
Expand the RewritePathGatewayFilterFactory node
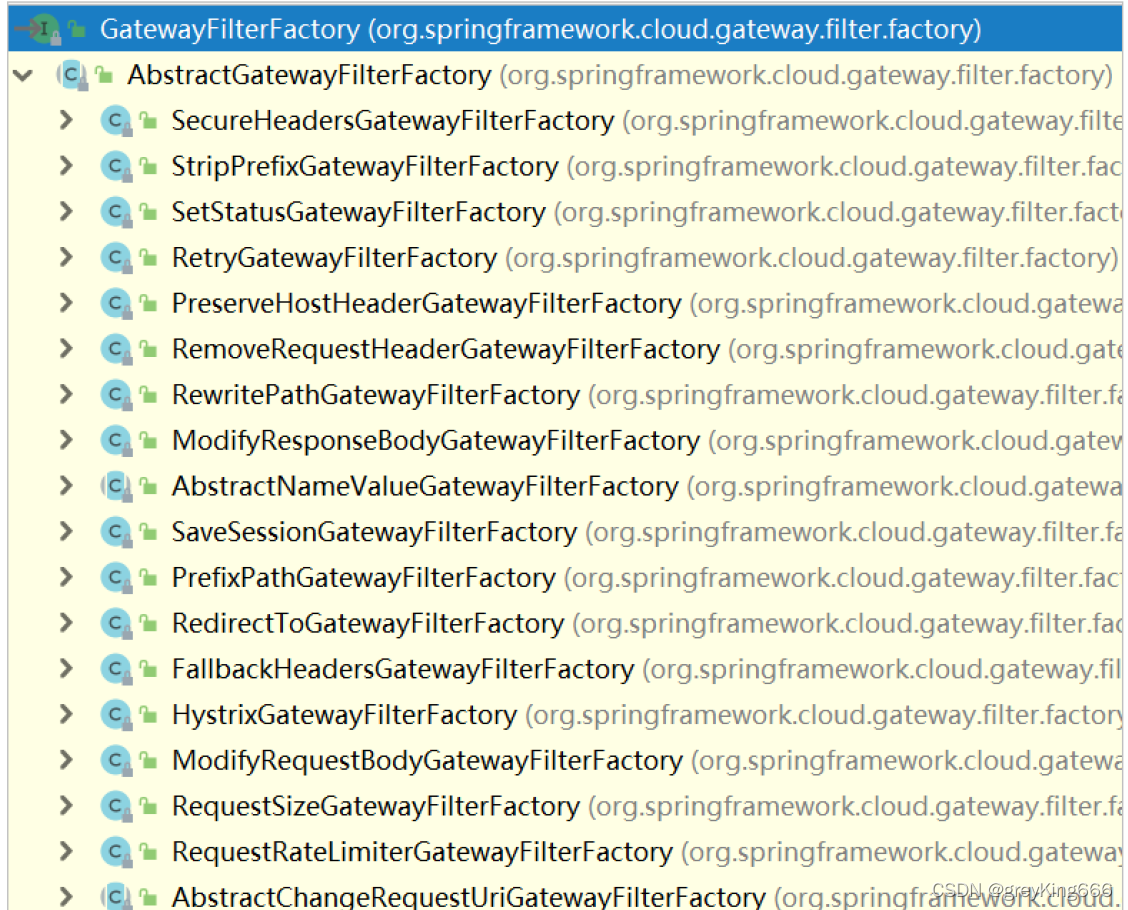coord(66,394)
